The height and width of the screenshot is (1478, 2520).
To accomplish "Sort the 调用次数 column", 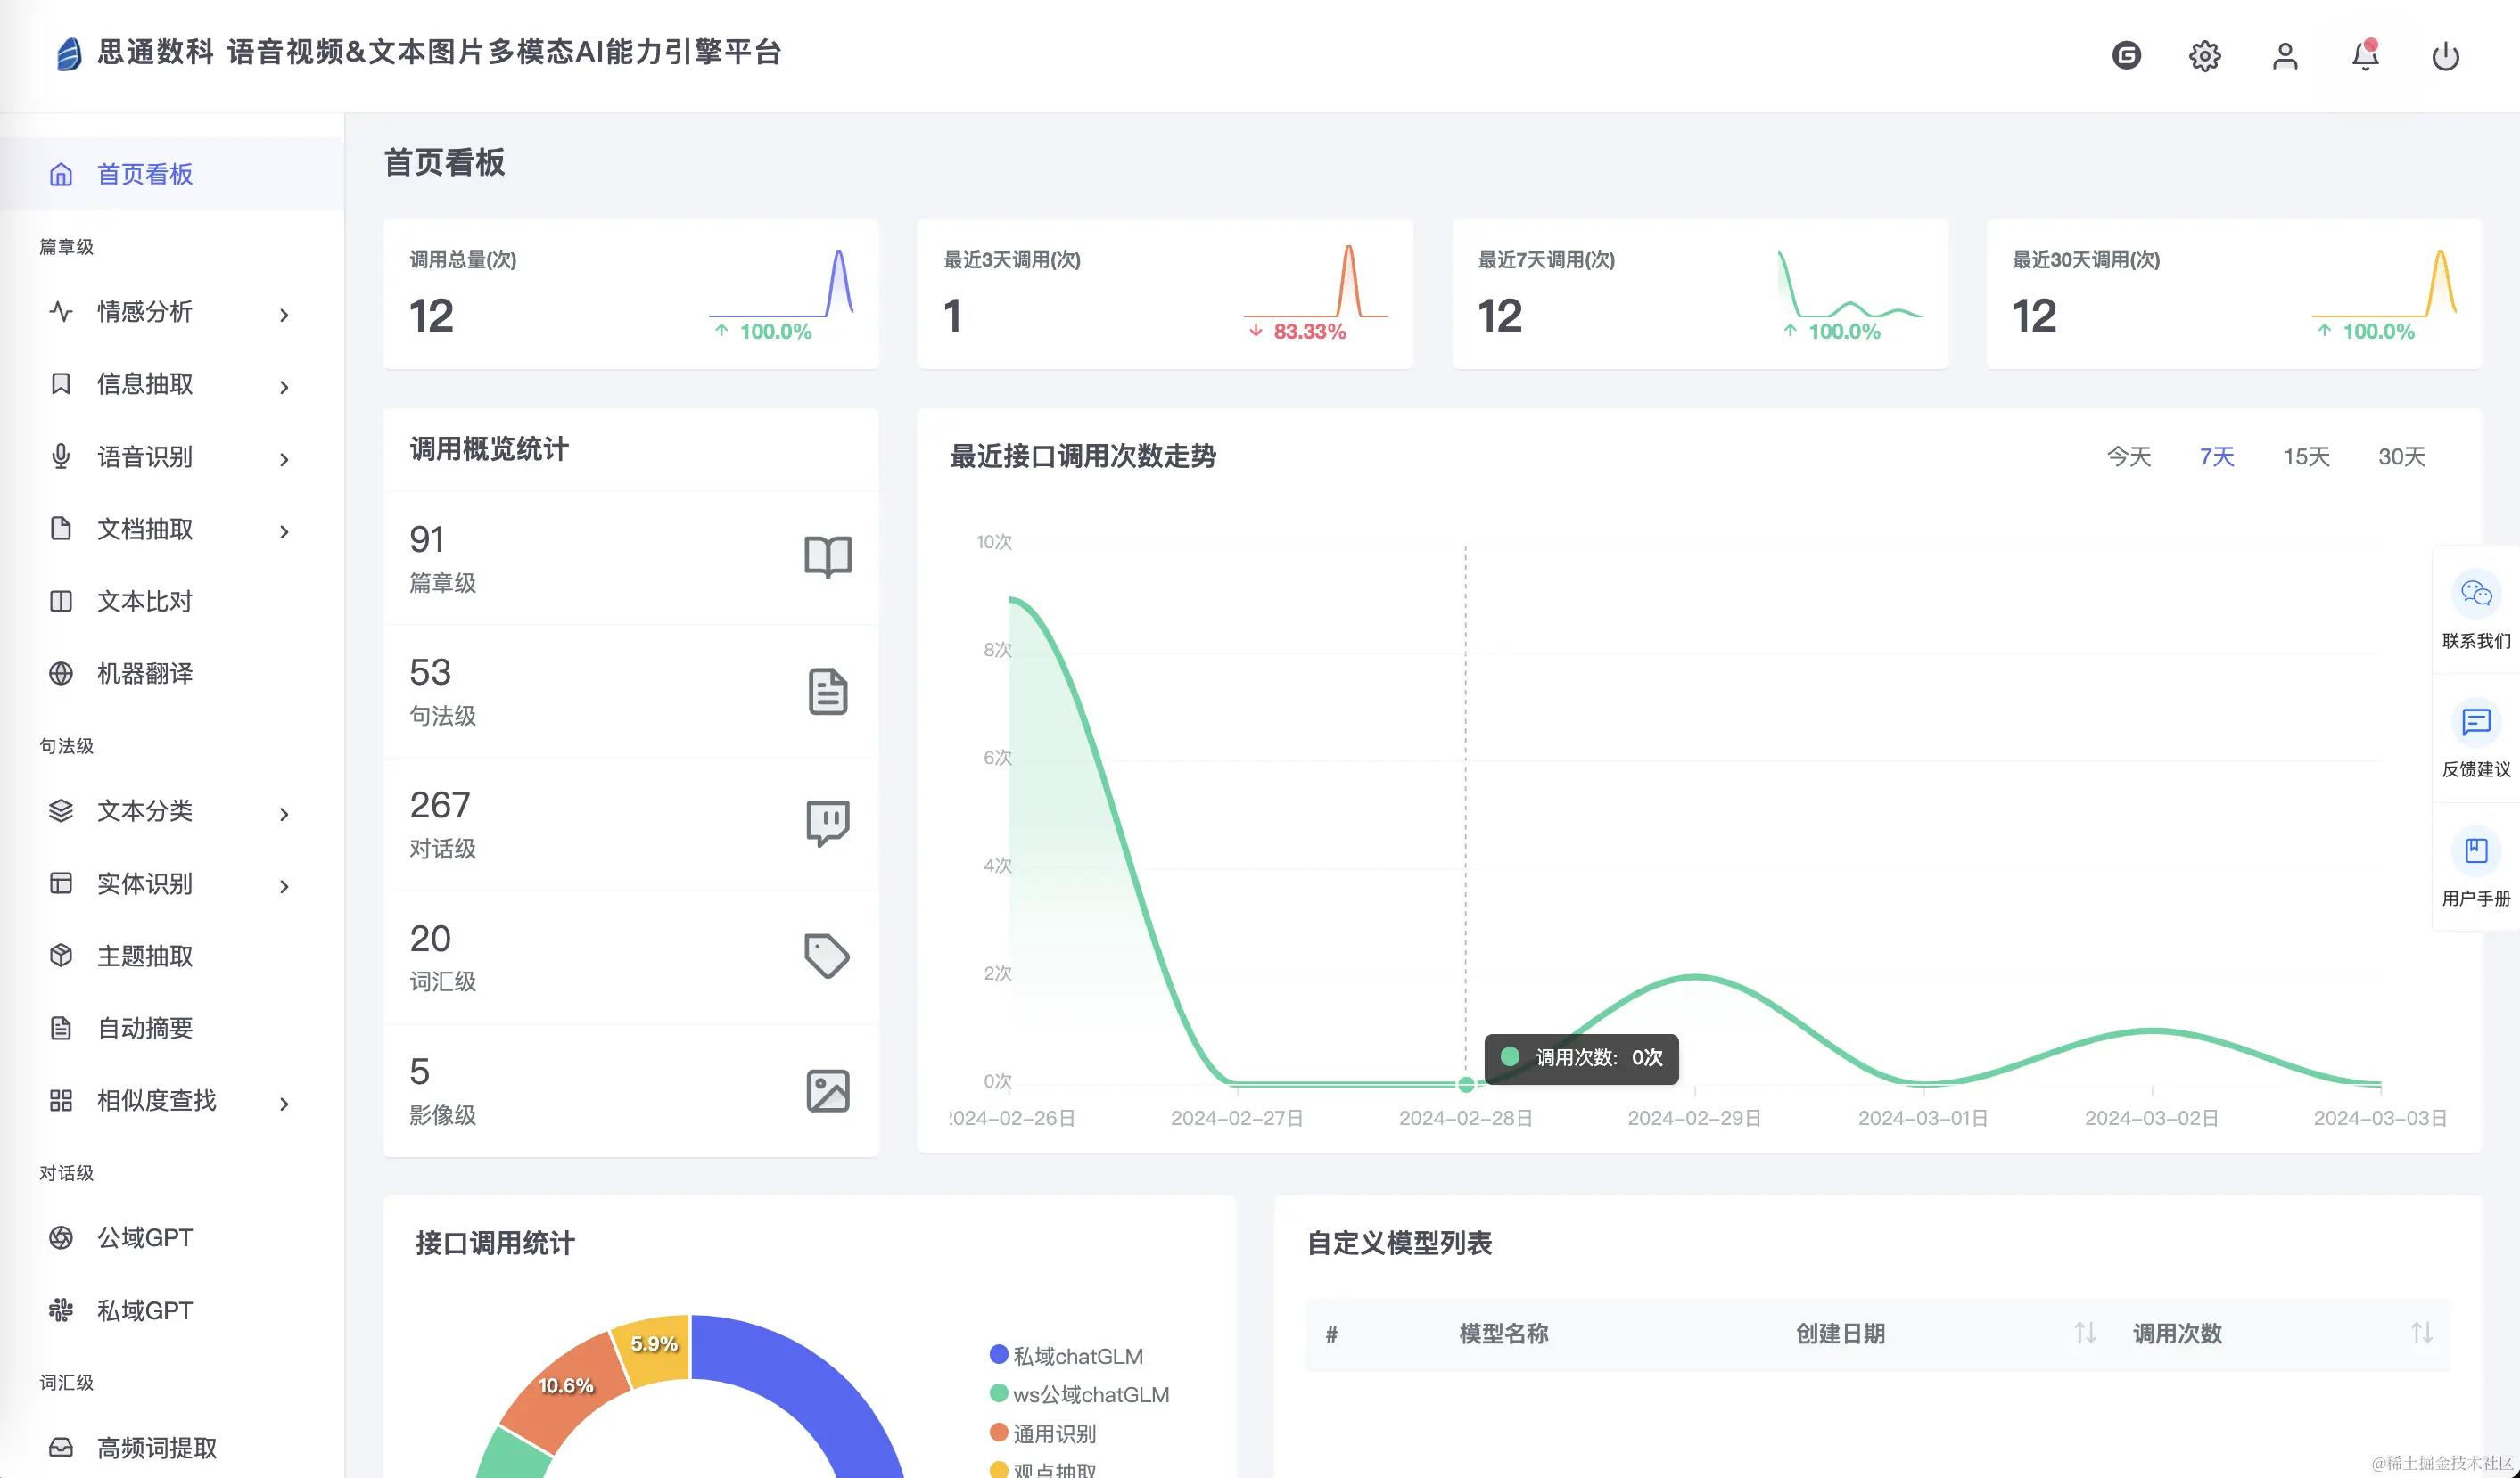I will click(x=2421, y=1333).
